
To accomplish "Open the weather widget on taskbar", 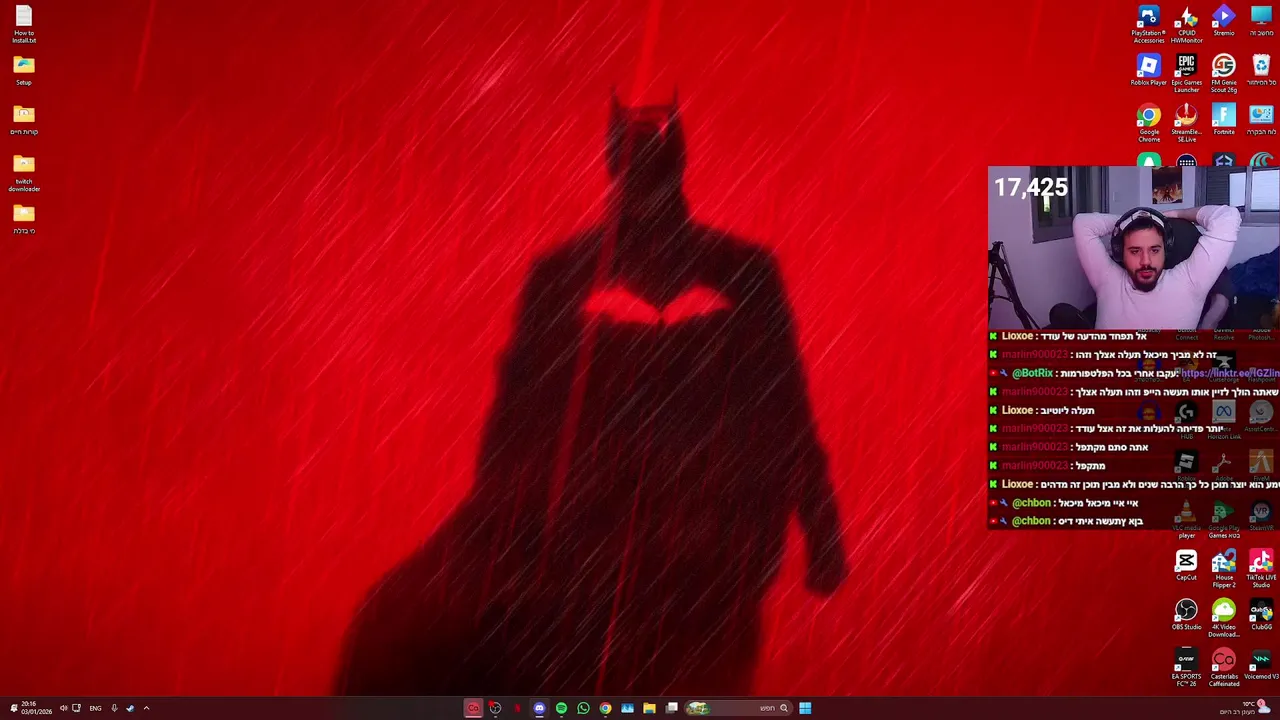I will point(1244,708).
